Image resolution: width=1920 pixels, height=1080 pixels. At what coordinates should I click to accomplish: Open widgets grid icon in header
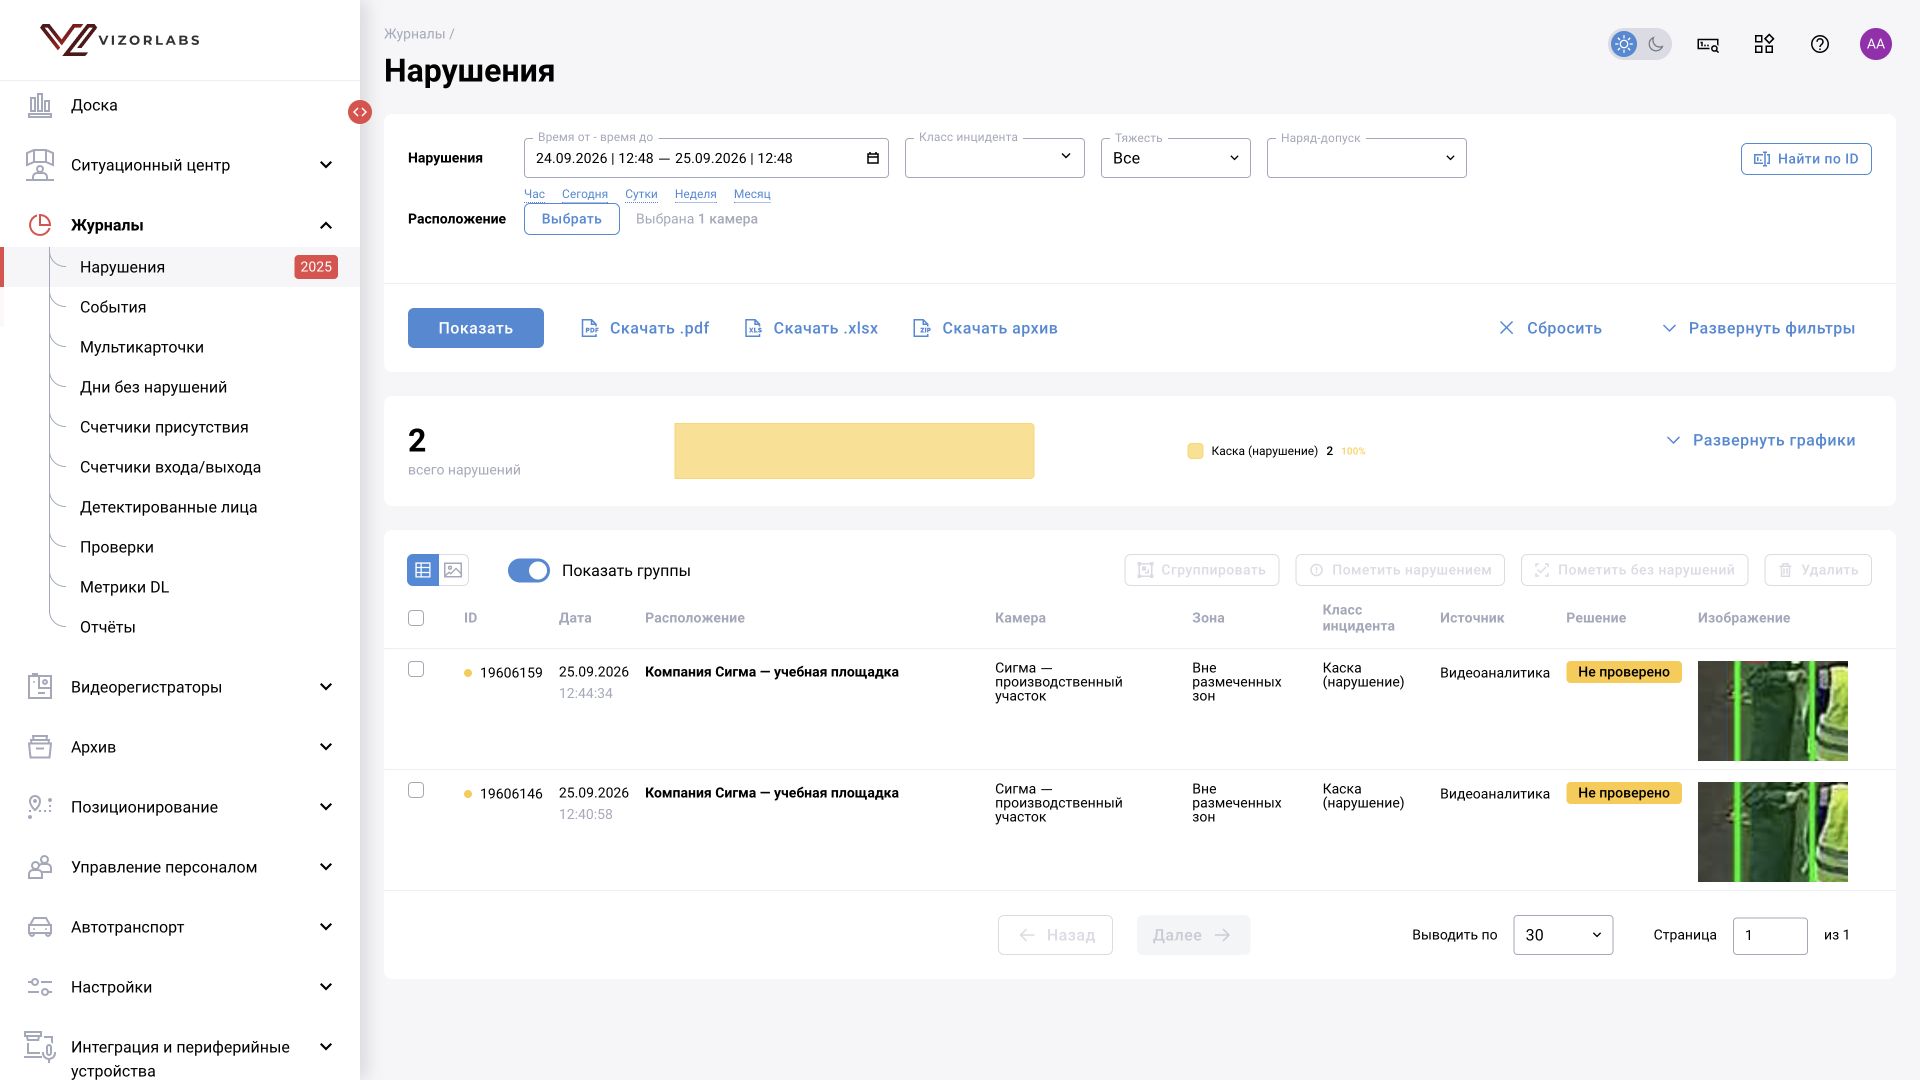coord(1764,44)
